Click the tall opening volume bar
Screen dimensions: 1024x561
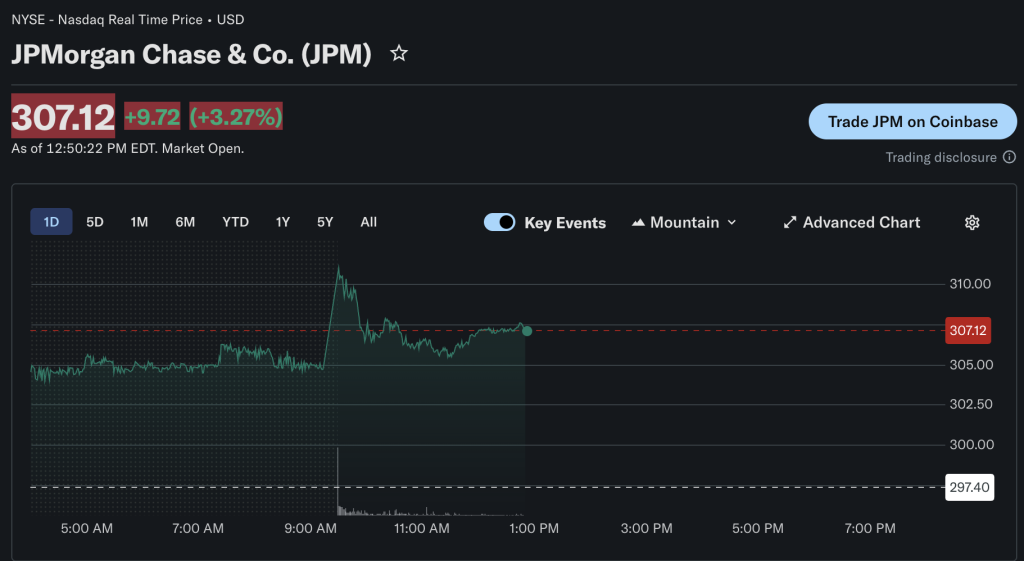coord(338,481)
